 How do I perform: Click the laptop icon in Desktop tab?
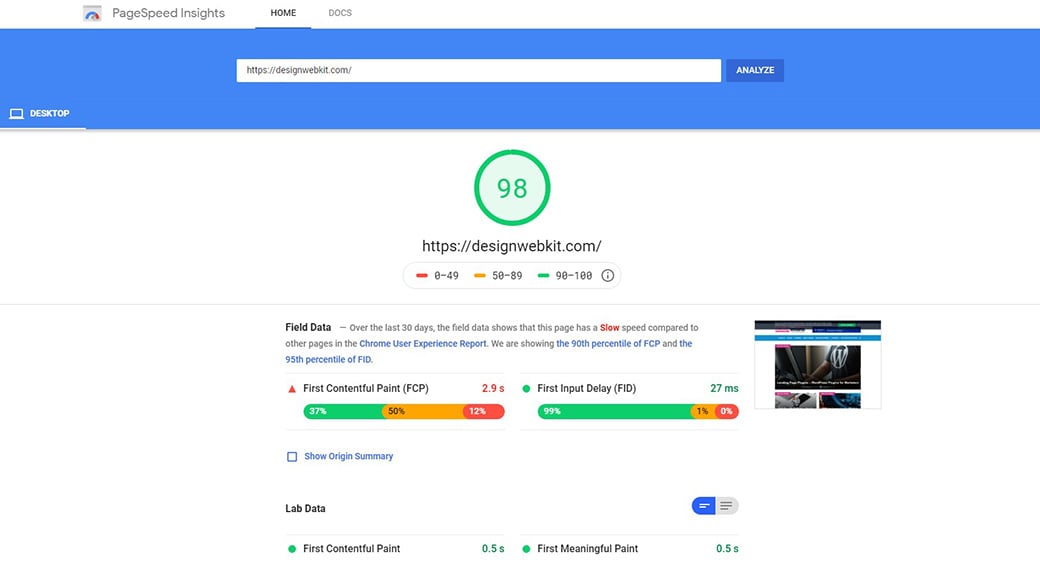pyautogui.click(x=16, y=114)
